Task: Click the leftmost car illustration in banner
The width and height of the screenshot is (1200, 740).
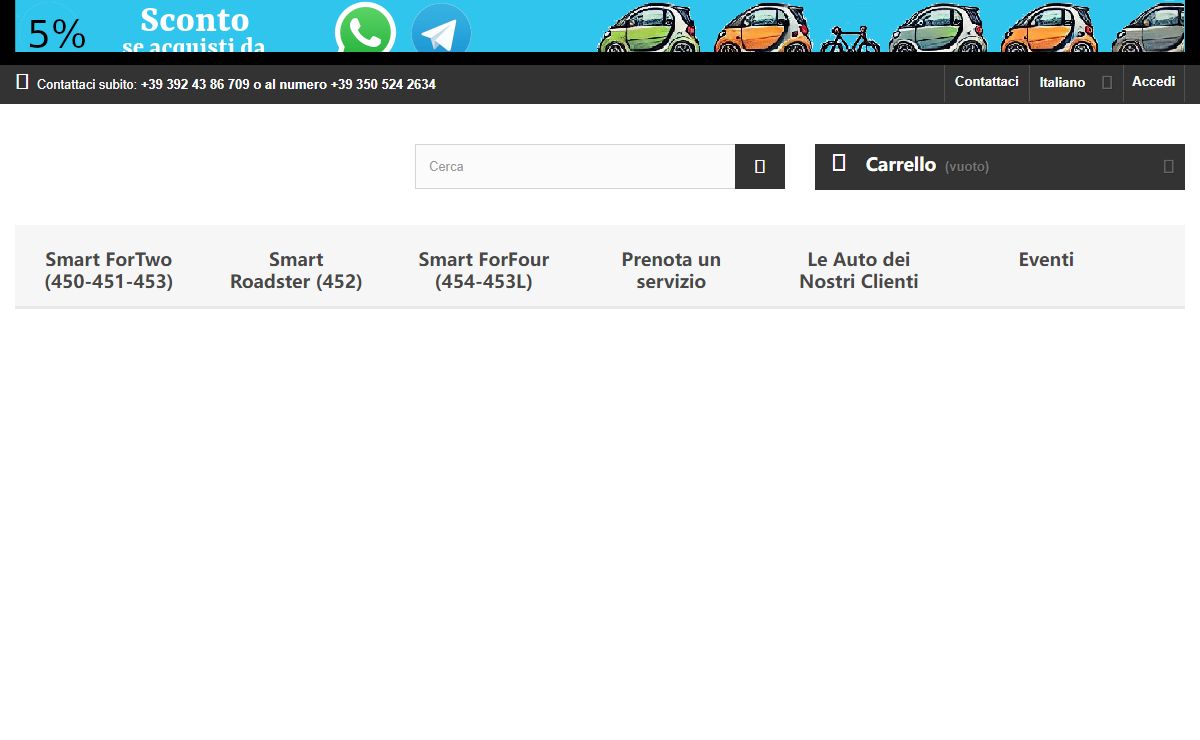Action: point(649,29)
